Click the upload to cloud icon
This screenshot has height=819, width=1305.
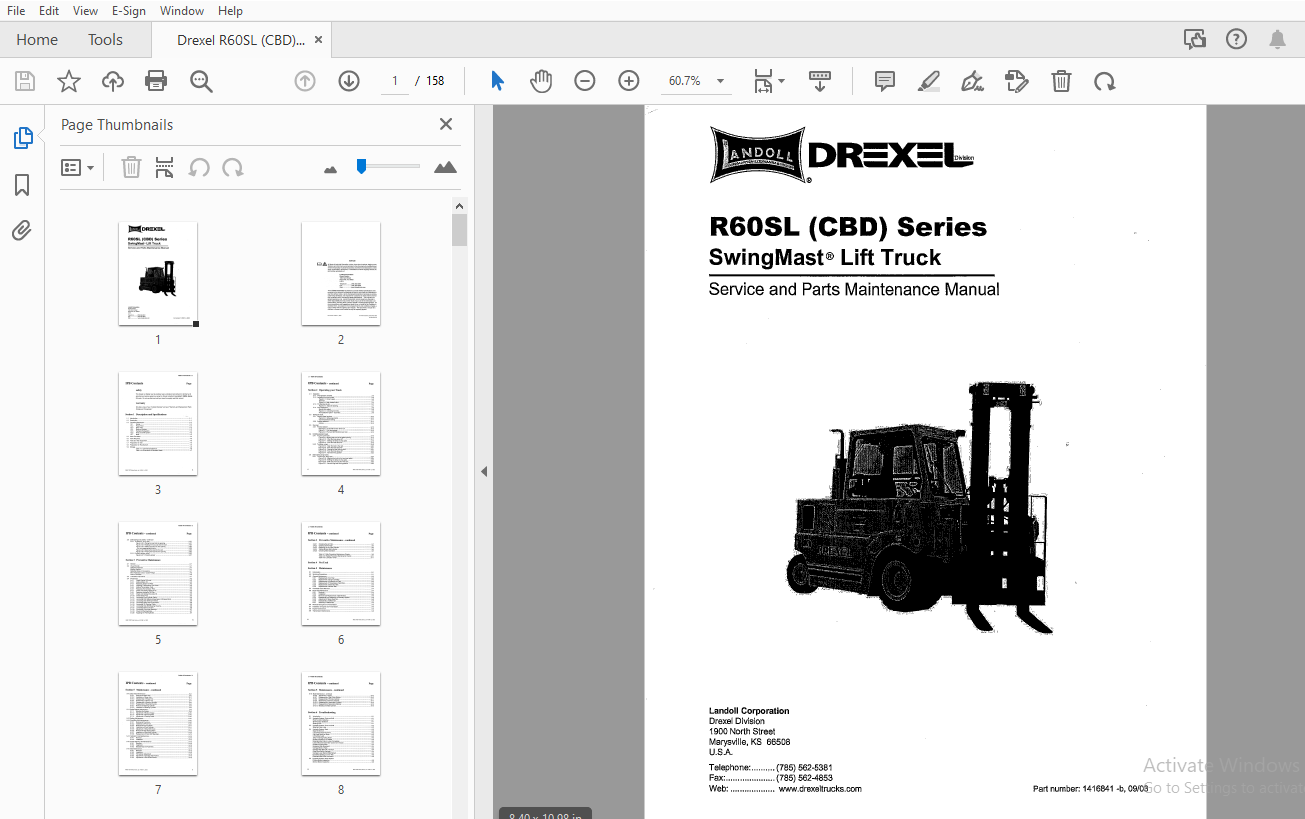pyautogui.click(x=113, y=81)
